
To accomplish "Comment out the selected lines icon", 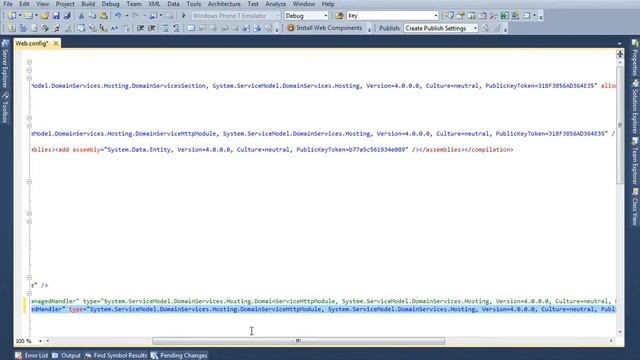I will 165,28.
